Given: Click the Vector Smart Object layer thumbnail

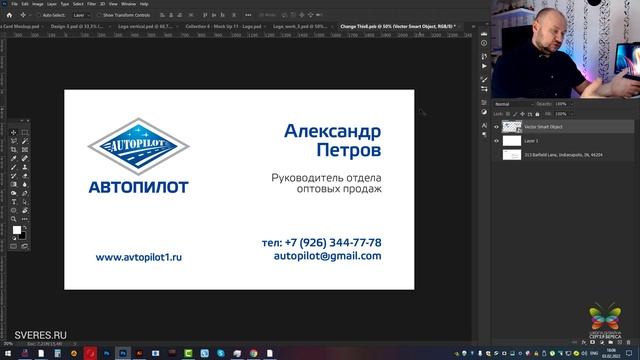Looking at the screenshot, I should point(511,127).
